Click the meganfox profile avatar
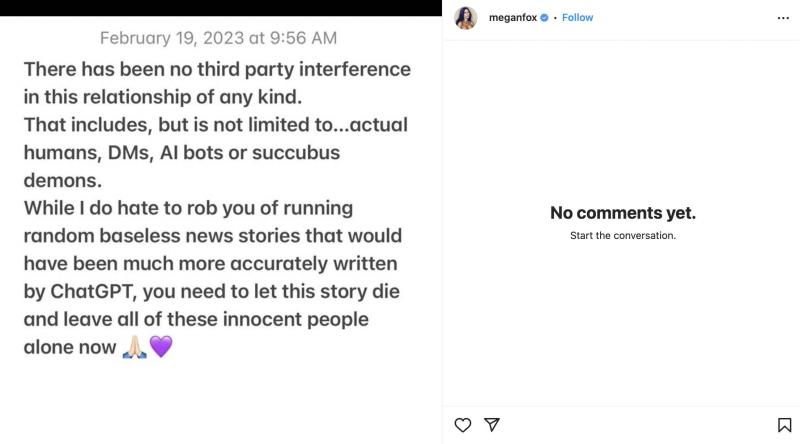The height and width of the screenshot is (444, 800). [466, 18]
